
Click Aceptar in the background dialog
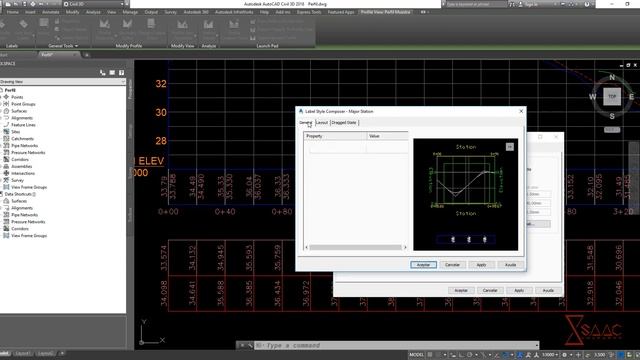tap(461, 291)
